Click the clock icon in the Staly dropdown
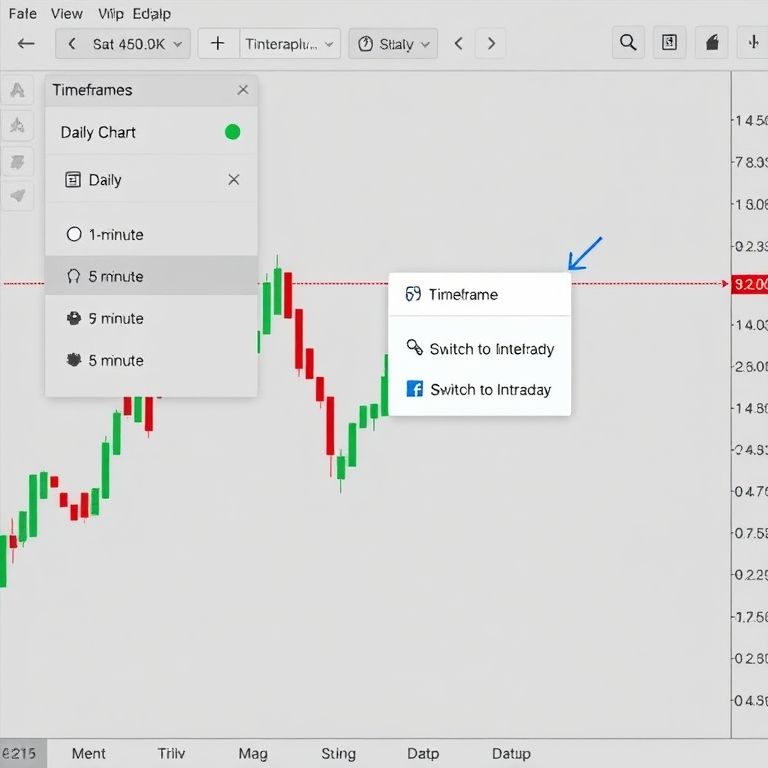The height and width of the screenshot is (768, 768). pos(365,44)
